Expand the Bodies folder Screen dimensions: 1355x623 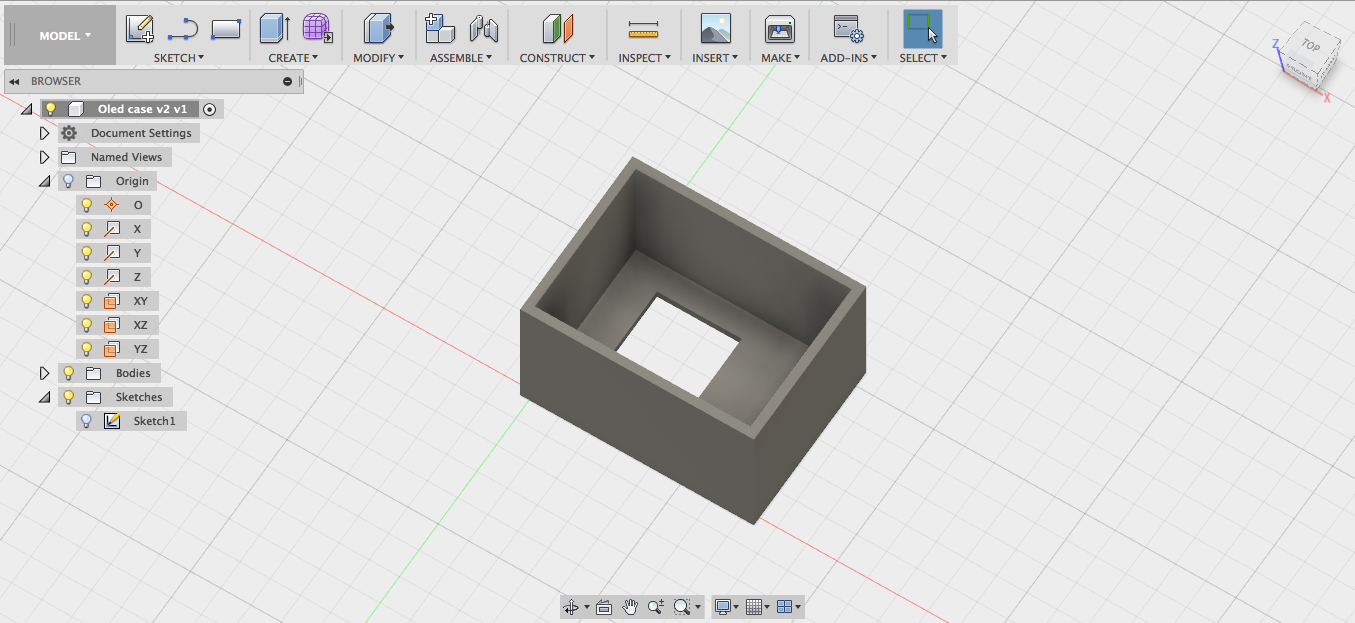(44, 373)
